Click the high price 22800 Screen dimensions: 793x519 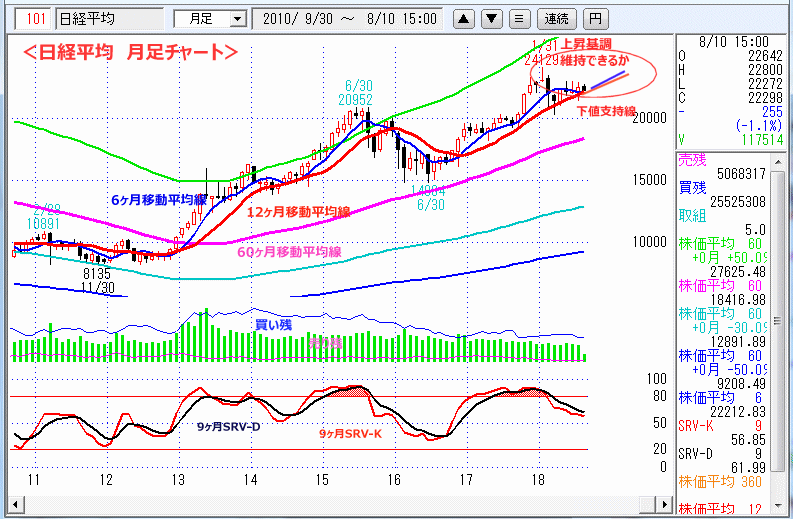pos(765,70)
